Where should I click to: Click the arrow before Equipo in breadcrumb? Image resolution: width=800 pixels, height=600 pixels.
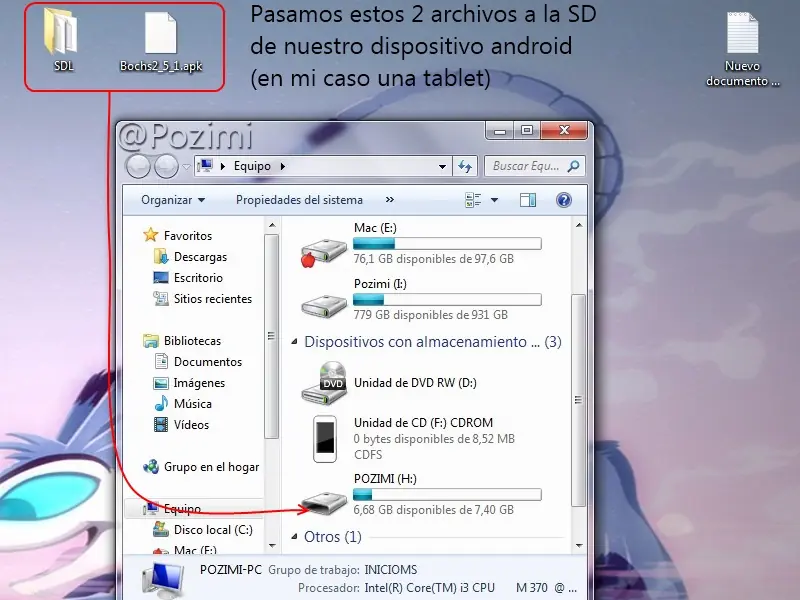222,166
